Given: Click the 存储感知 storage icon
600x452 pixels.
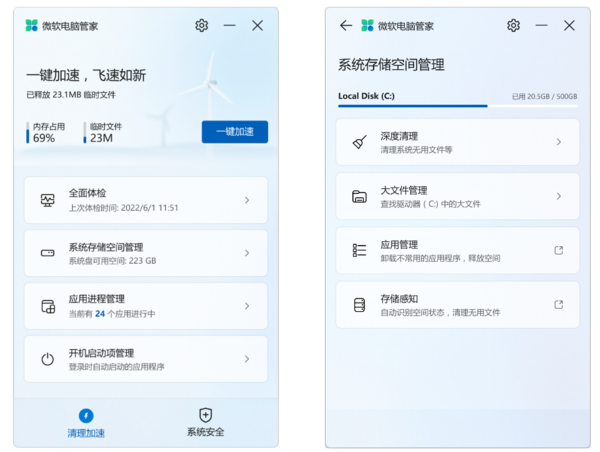Looking at the screenshot, I should point(359,305).
